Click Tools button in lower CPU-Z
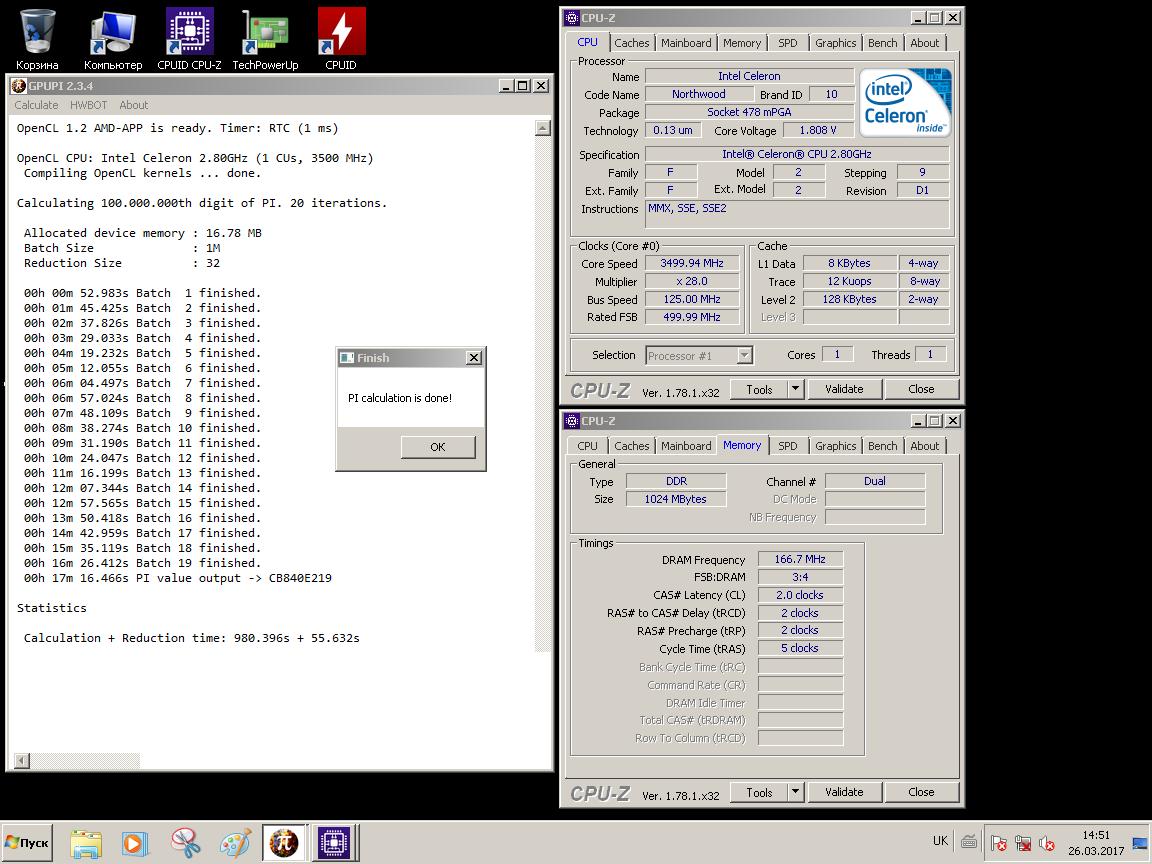The image size is (1152, 864). [759, 792]
